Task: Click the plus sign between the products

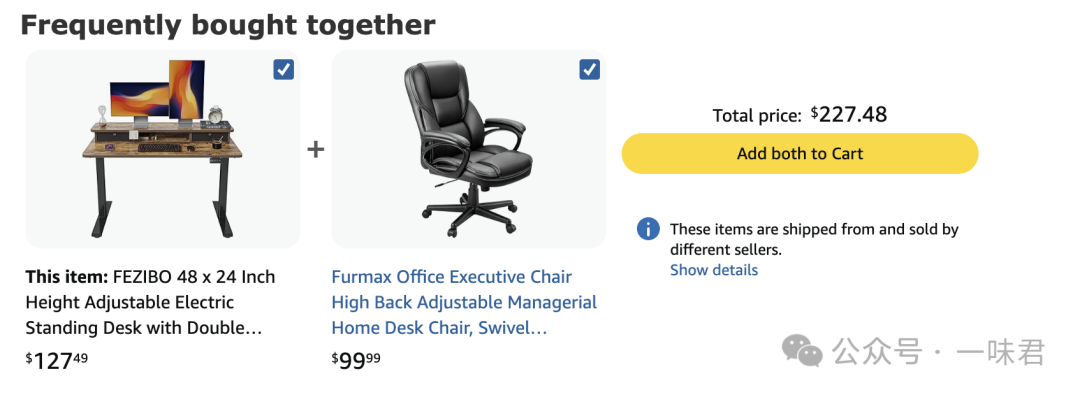Action: point(315,149)
